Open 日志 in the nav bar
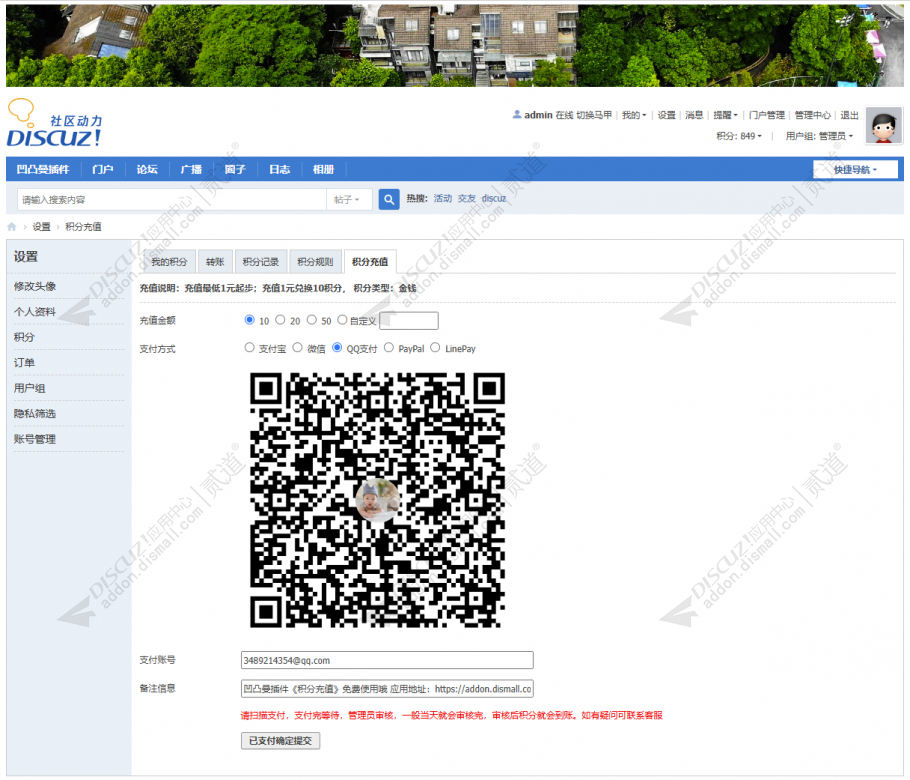 279,169
